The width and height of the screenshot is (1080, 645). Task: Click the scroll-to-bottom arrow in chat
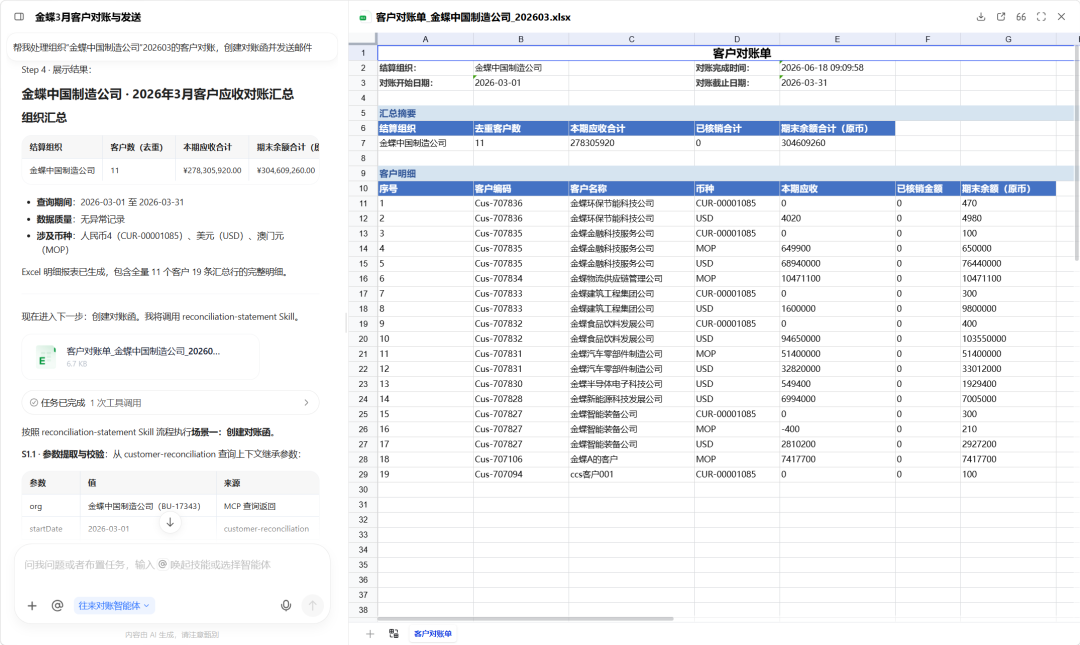pos(170,522)
